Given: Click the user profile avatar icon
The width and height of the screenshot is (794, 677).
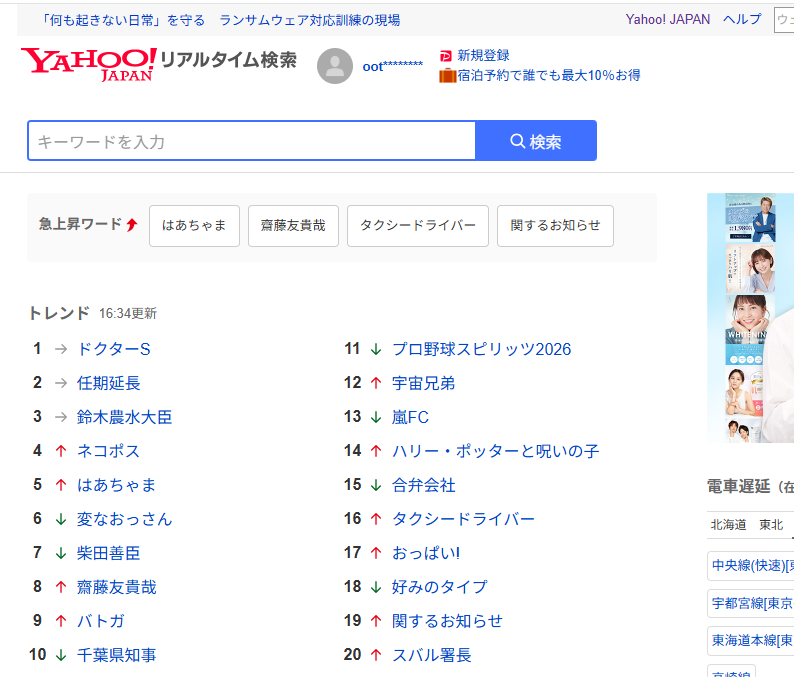Looking at the screenshot, I should (x=335, y=66).
